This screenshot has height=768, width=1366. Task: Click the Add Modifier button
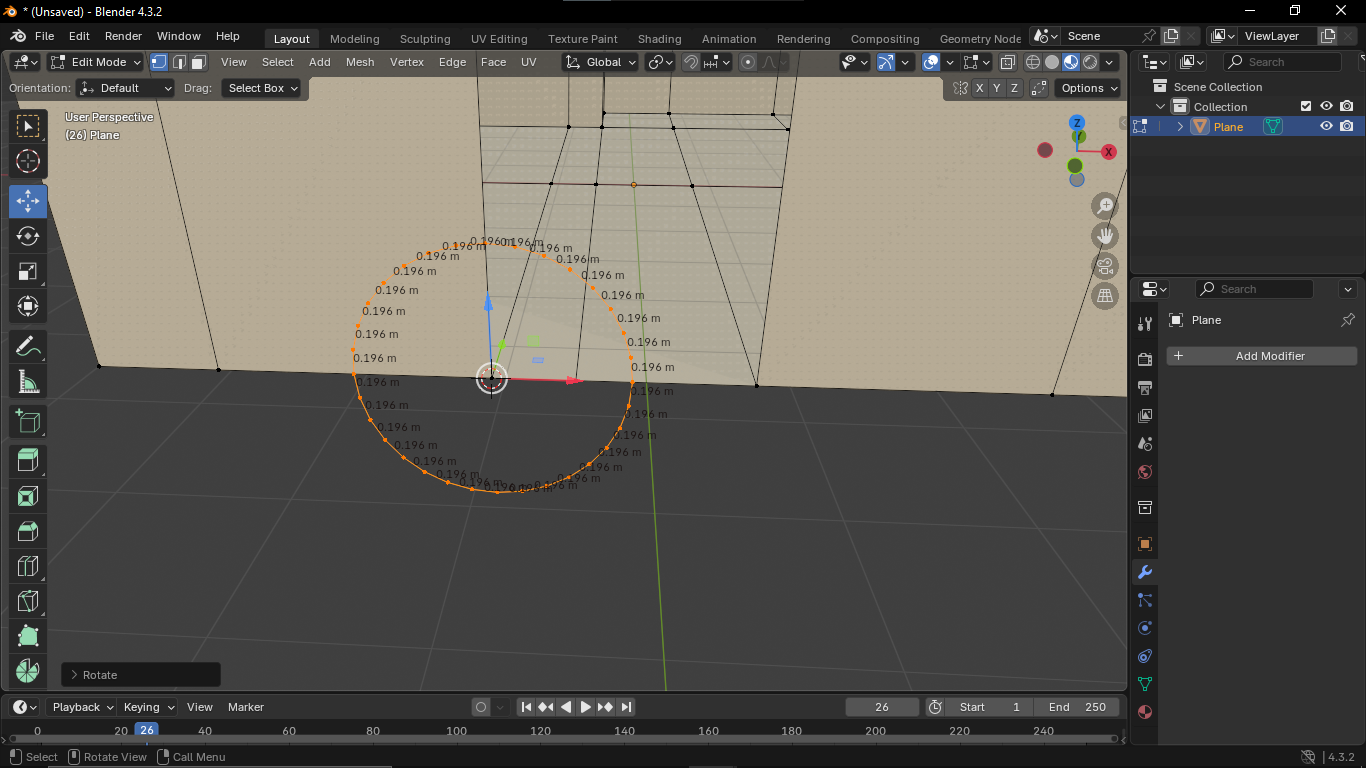[x=1262, y=356]
